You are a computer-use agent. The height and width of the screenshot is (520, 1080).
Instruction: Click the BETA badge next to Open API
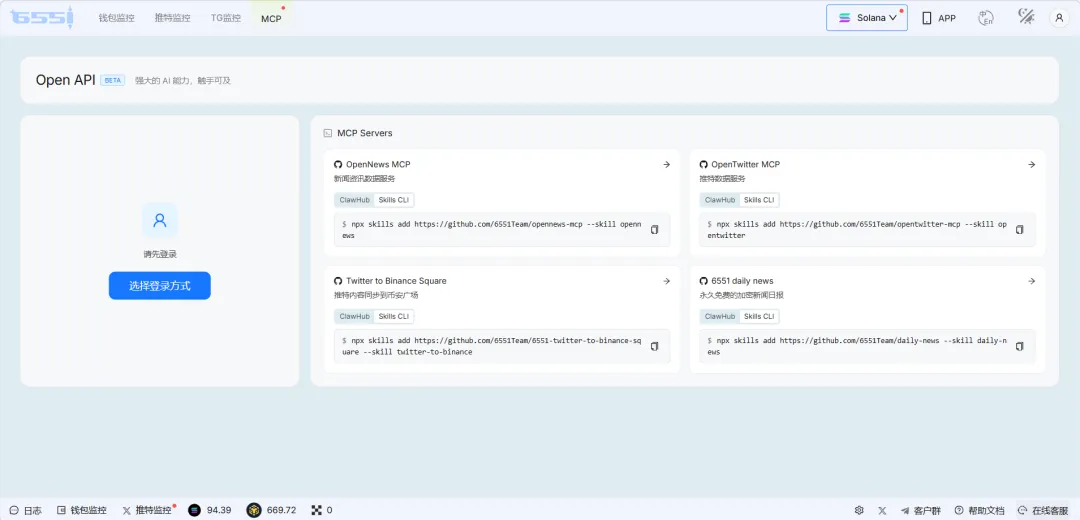tap(112, 81)
